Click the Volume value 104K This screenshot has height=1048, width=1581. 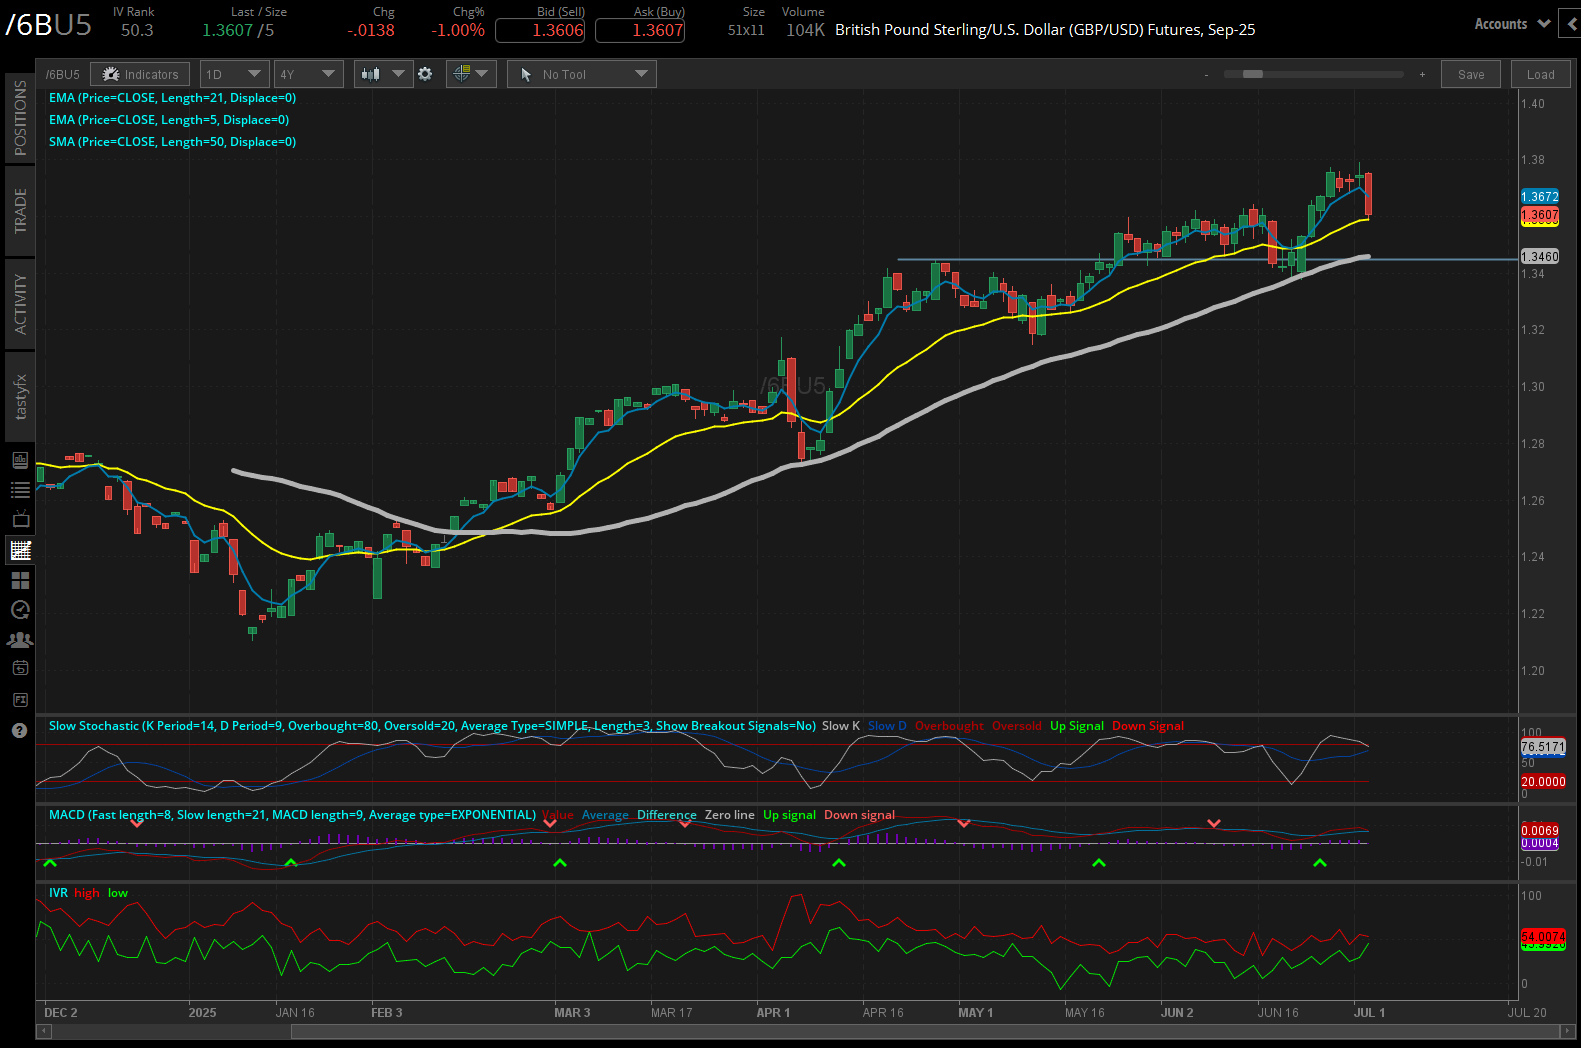coord(805,30)
